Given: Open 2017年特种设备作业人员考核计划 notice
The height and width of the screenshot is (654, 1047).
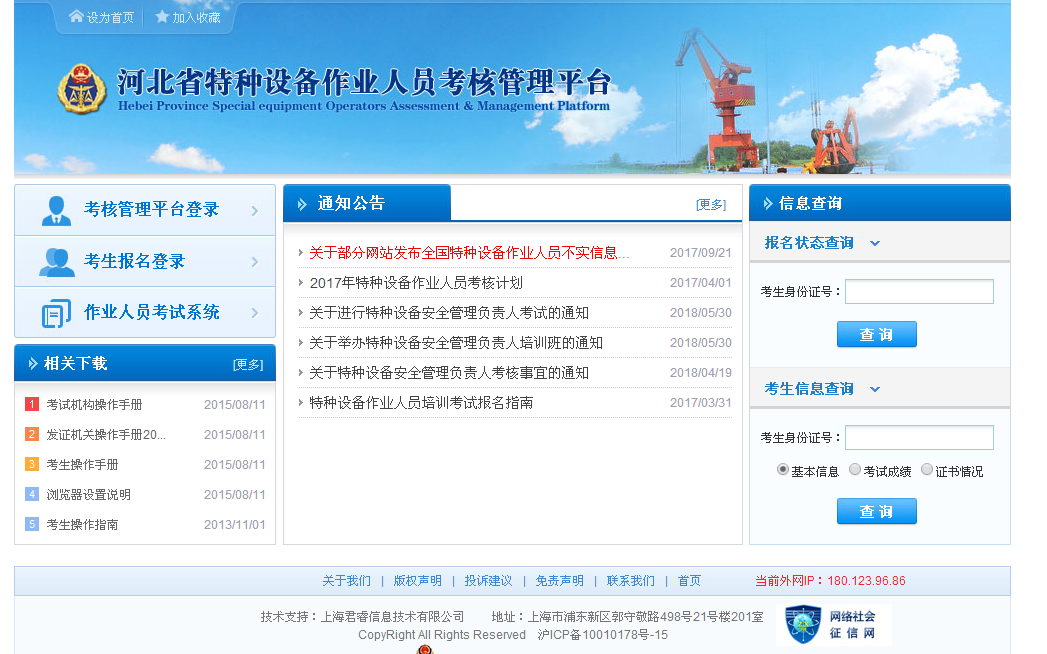Looking at the screenshot, I should 416,283.
